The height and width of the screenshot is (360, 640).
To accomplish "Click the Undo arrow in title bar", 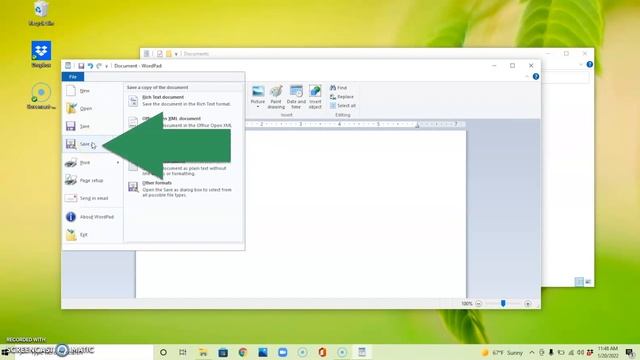I will (90, 66).
